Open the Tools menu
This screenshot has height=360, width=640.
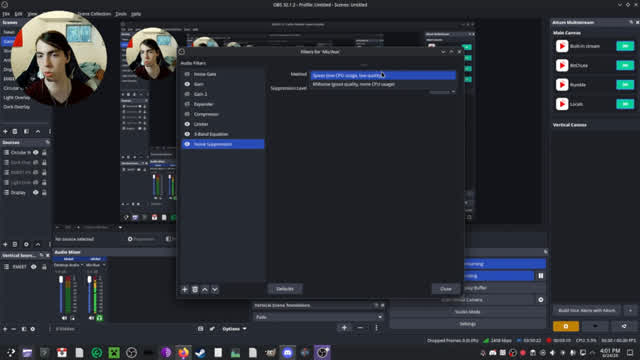coord(121,14)
